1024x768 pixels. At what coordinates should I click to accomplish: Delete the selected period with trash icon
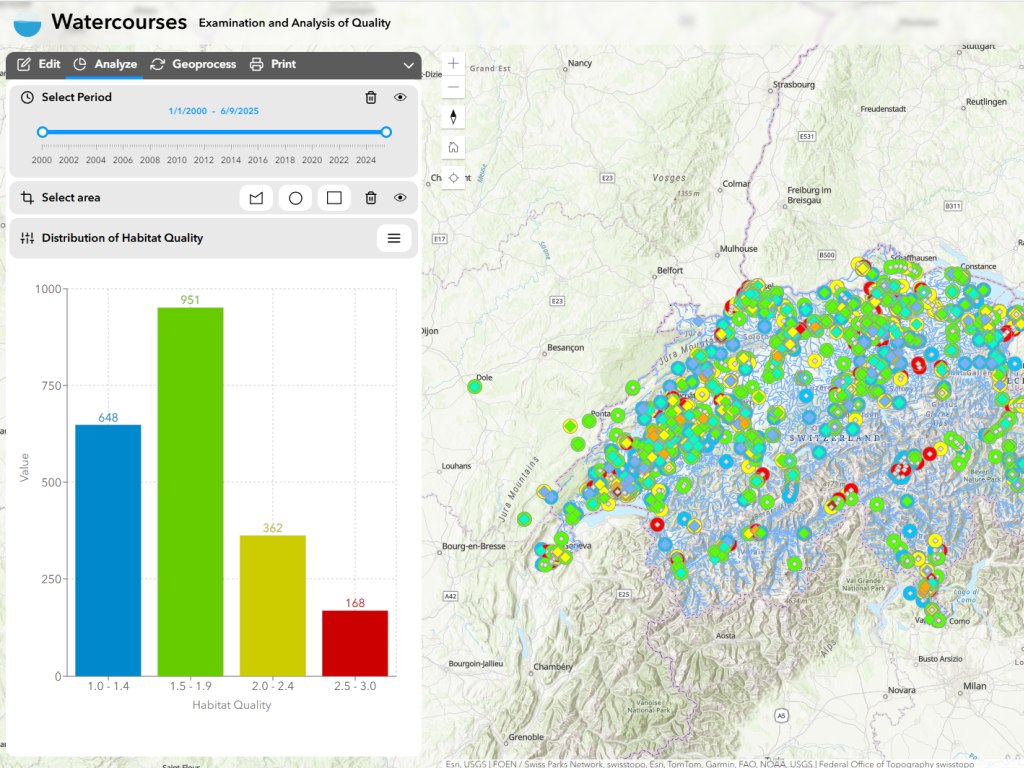click(371, 97)
